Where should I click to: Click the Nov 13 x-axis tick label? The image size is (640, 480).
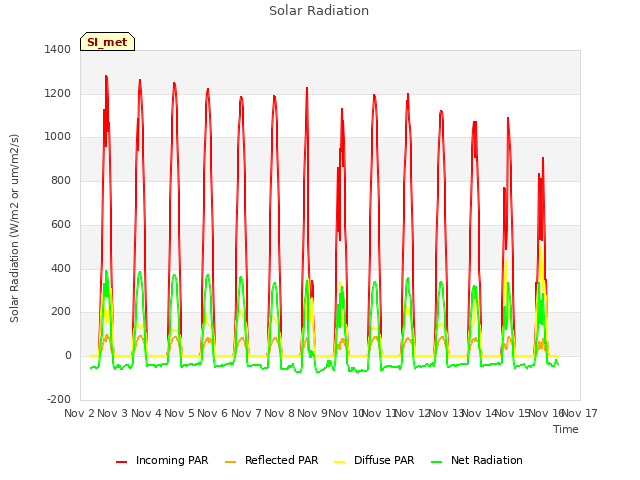point(447,413)
